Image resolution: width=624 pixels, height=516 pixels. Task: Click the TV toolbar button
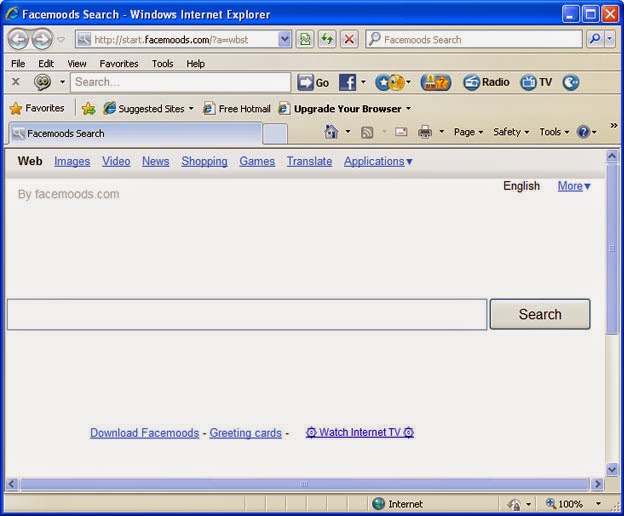(536, 83)
